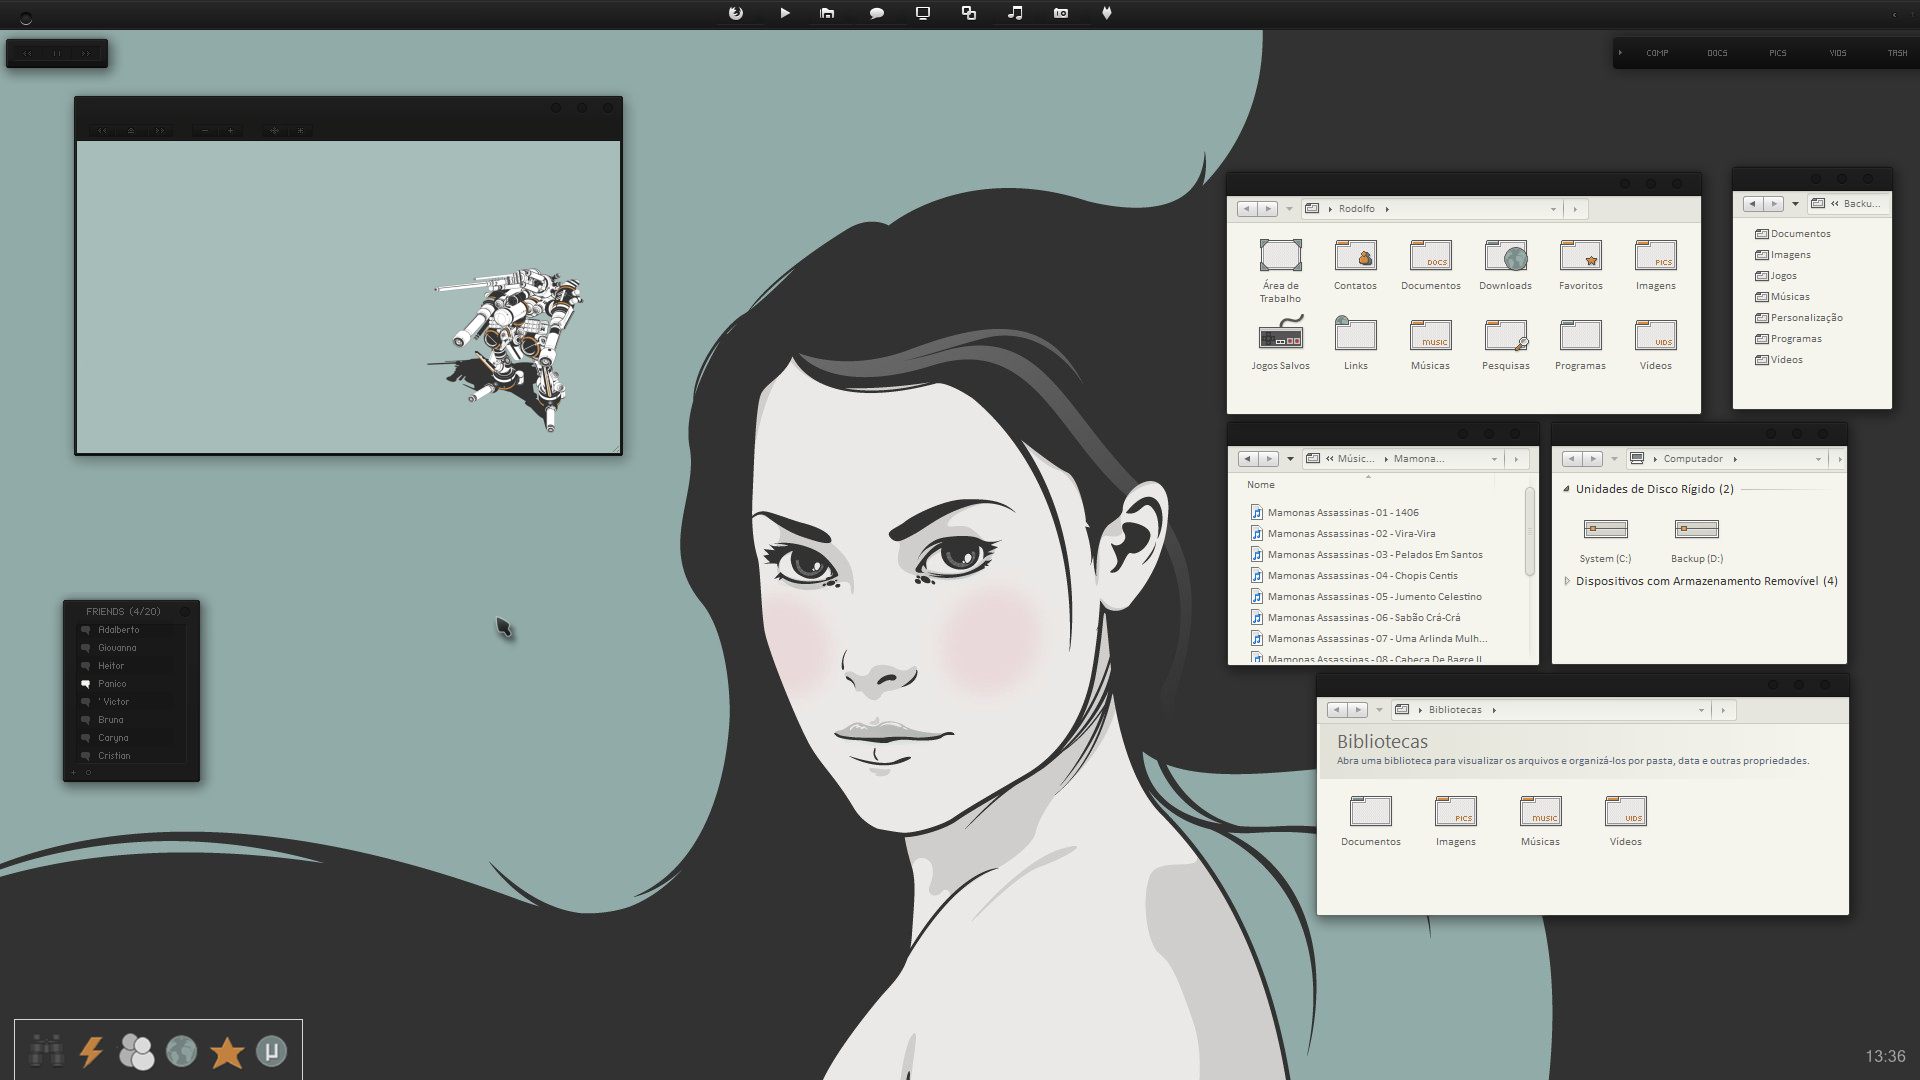Go back in the Computador window
The image size is (1920, 1080).
click(1572, 459)
